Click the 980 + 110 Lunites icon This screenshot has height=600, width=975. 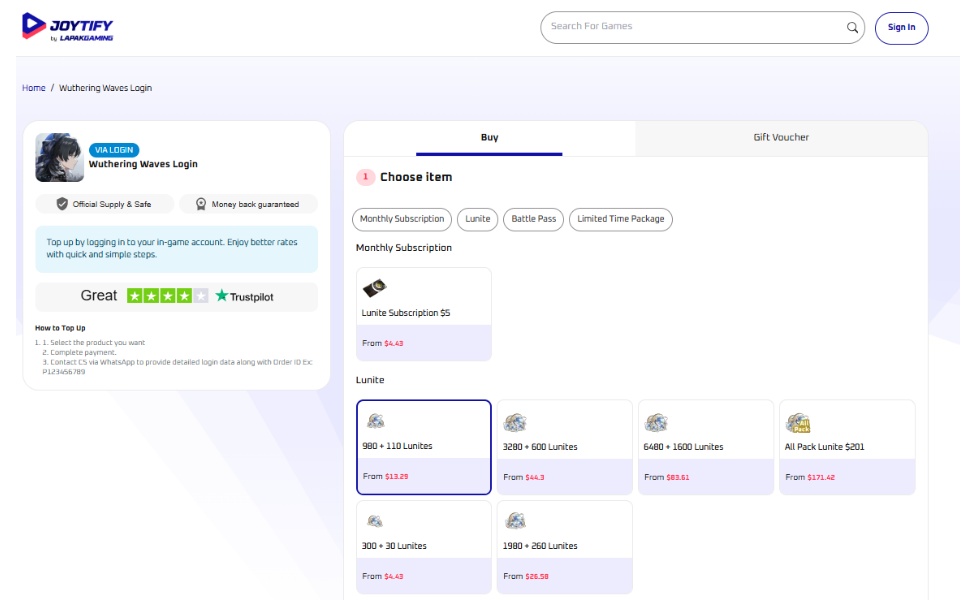(x=376, y=421)
